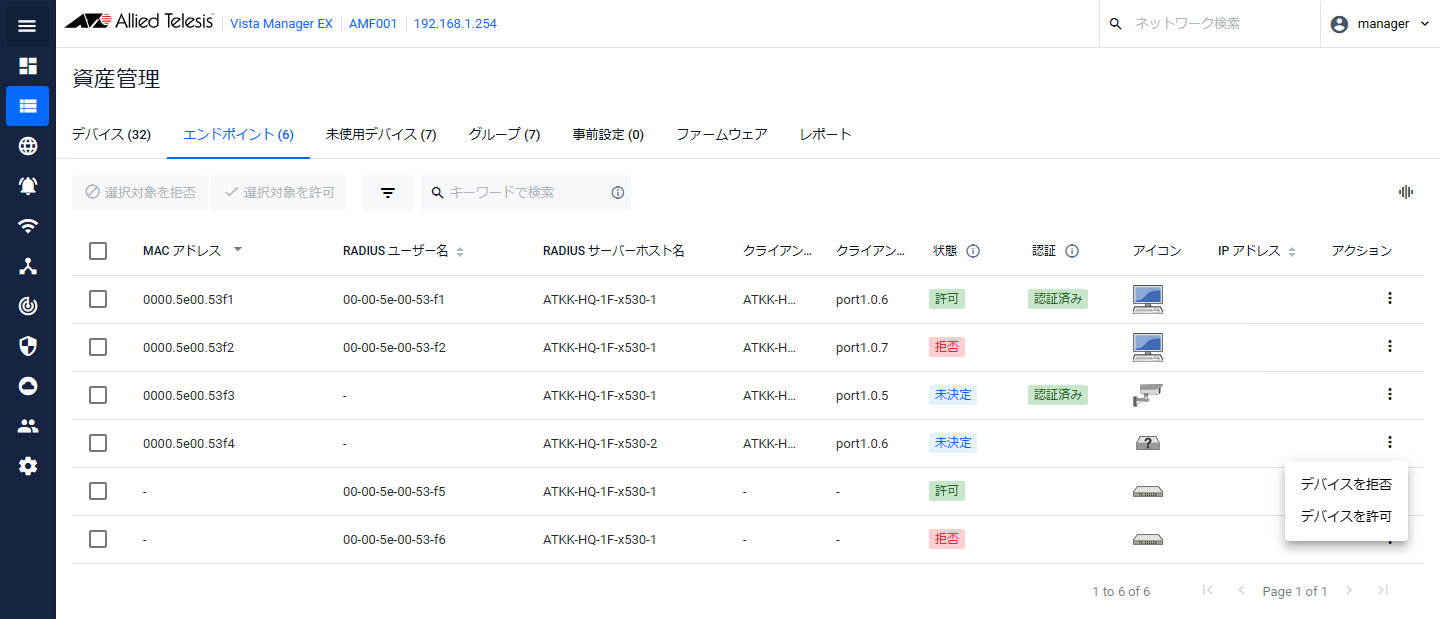1440x619 pixels.
Task: Select デバイスを拒否 in the popup menu
Action: 1345,484
